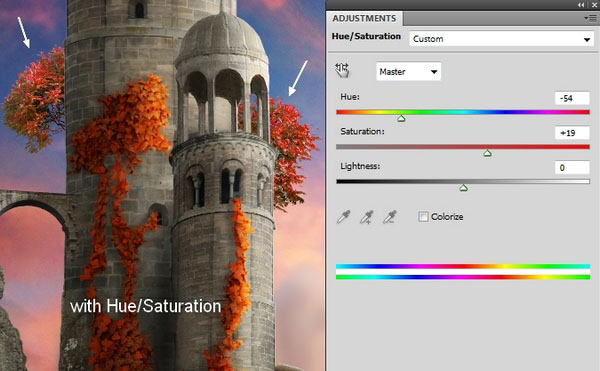Click the Lightness slider handle
This screenshot has height=371, width=600.
coord(463,188)
